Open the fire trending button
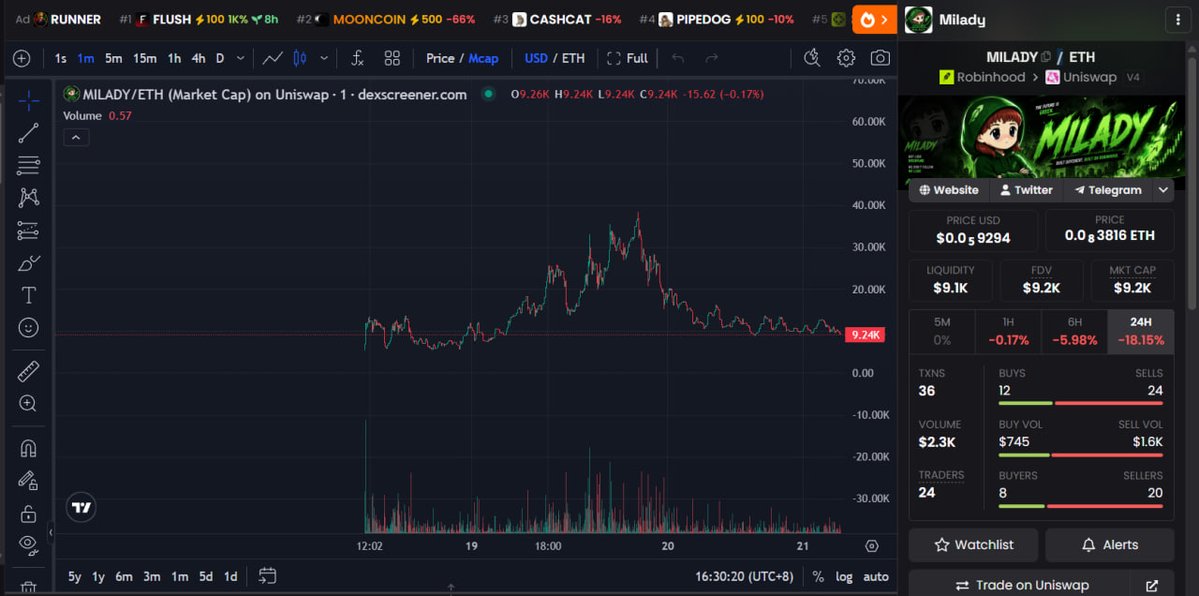The height and width of the screenshot is (596, 1199). tap(875, 20)
